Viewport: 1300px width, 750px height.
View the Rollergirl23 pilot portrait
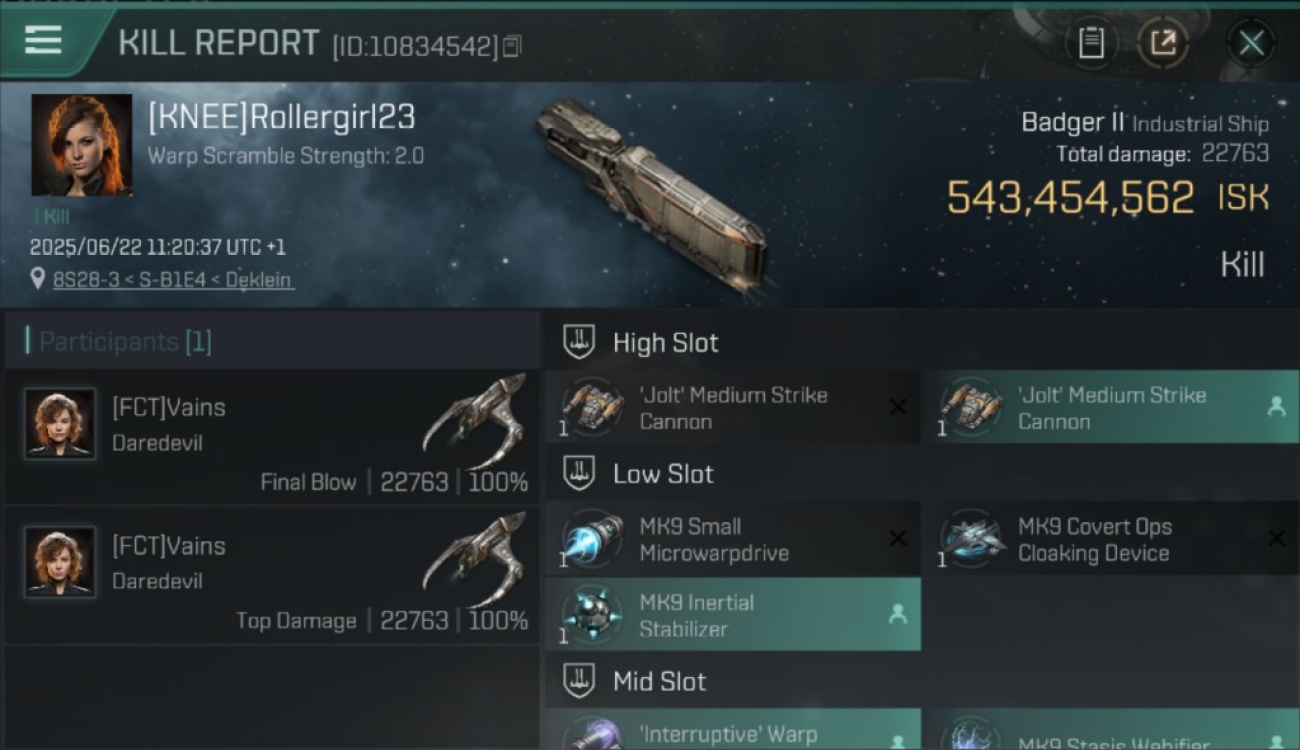pos(81,145)
